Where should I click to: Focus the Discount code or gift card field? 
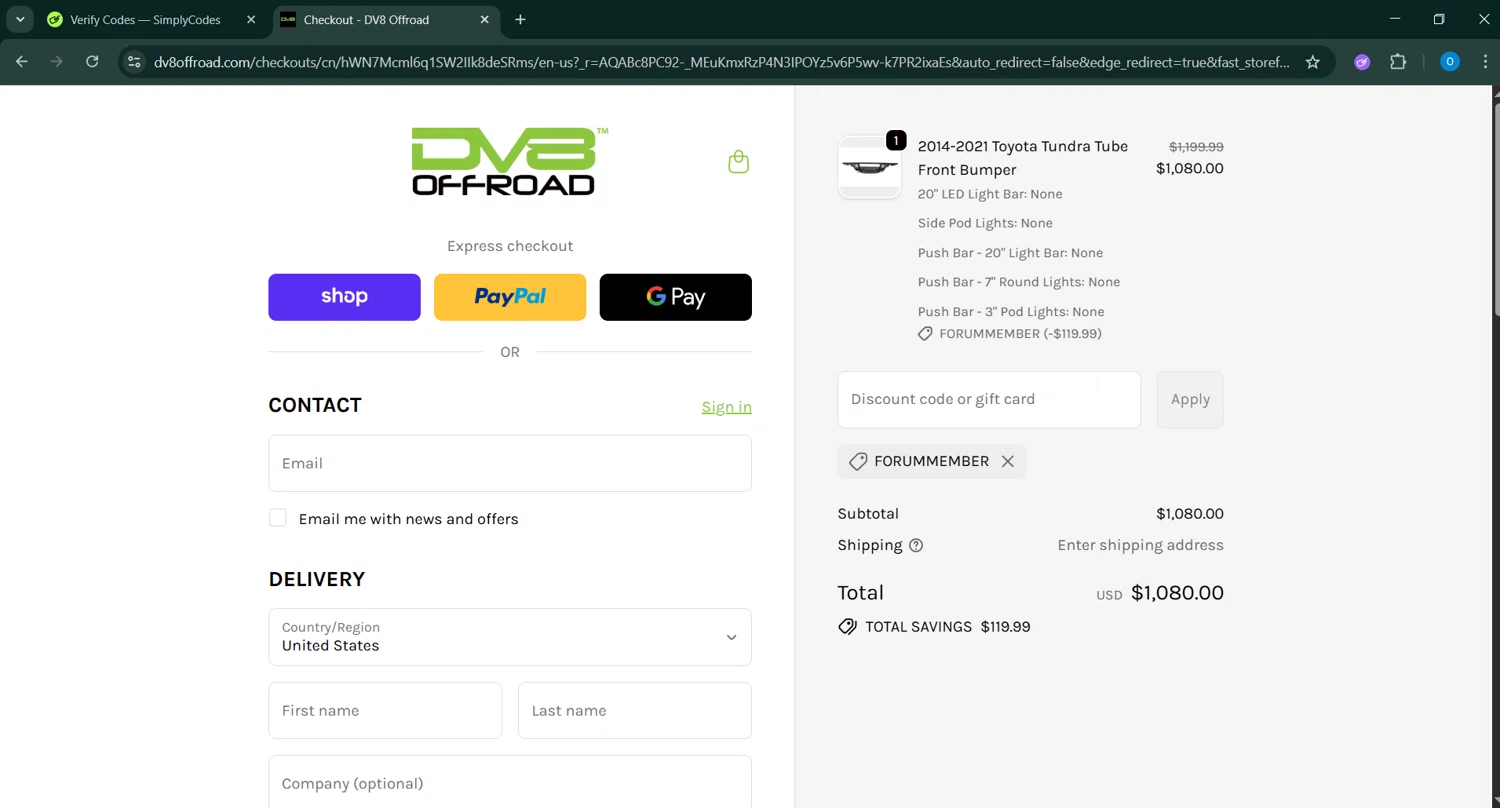click(989, 399)
